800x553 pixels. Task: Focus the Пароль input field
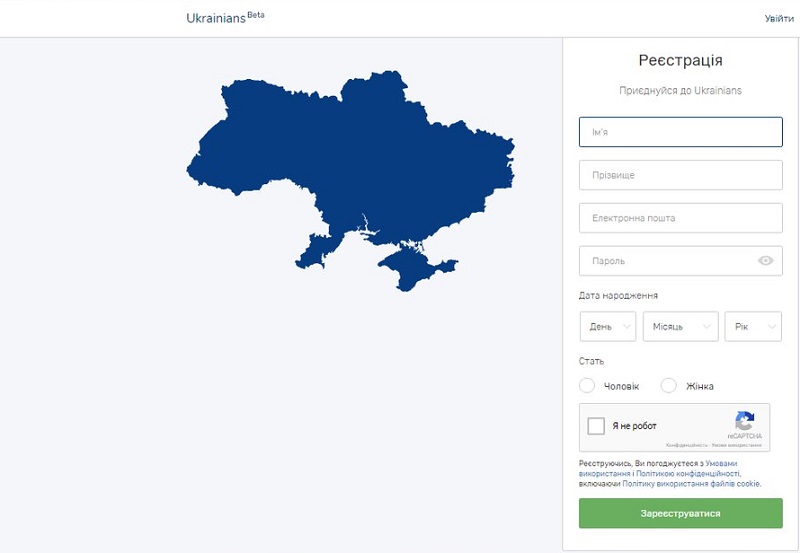pos(681,261)
